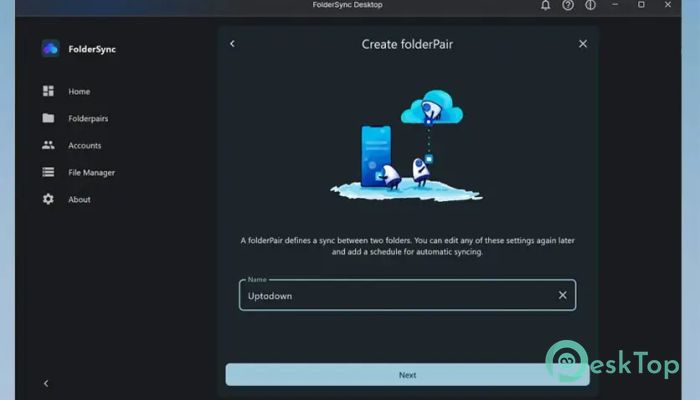Focus the Name input field containing Uptodown
This screenshot has height=400, width=700.
(407, 295)
